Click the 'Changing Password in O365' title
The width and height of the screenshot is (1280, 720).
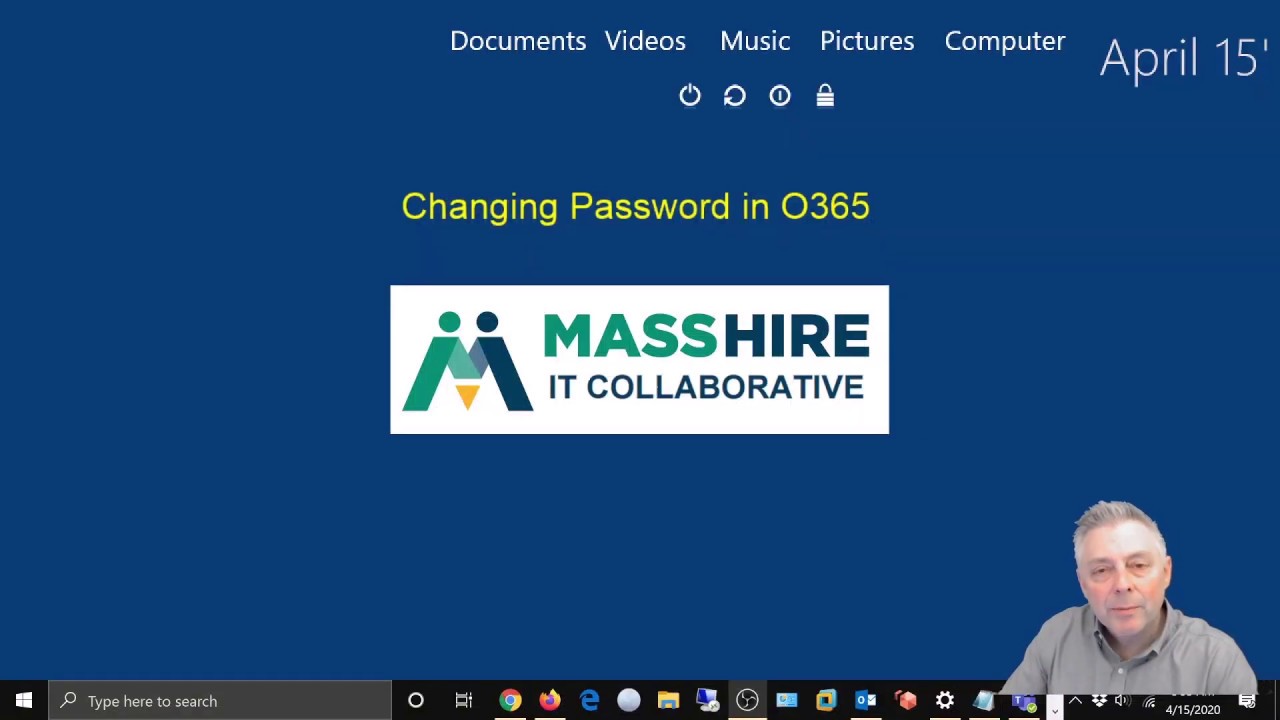tap(636, 207)
